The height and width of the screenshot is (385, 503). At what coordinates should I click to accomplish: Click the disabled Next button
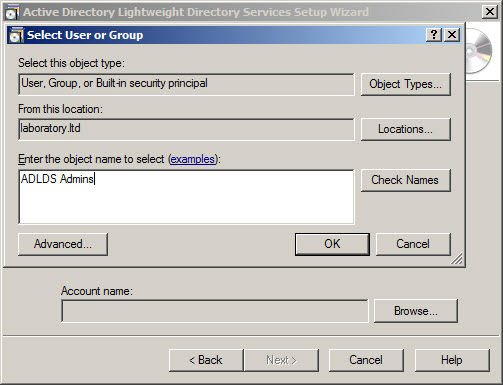pos(281,360)
